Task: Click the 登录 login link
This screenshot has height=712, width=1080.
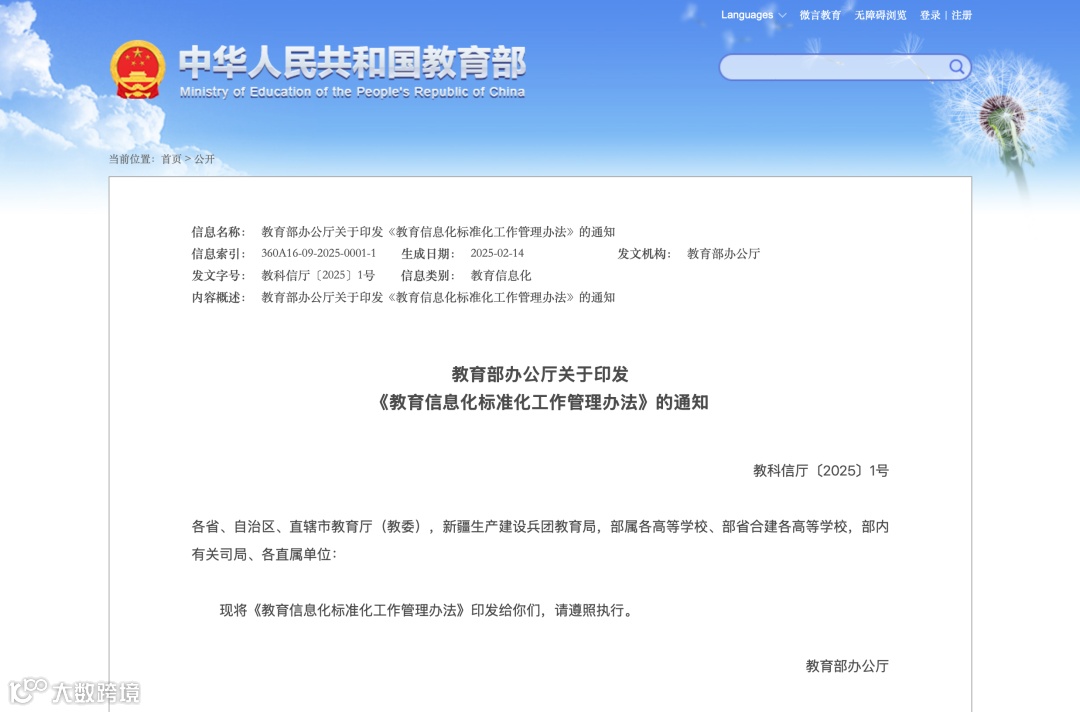Action: (930, 15)
